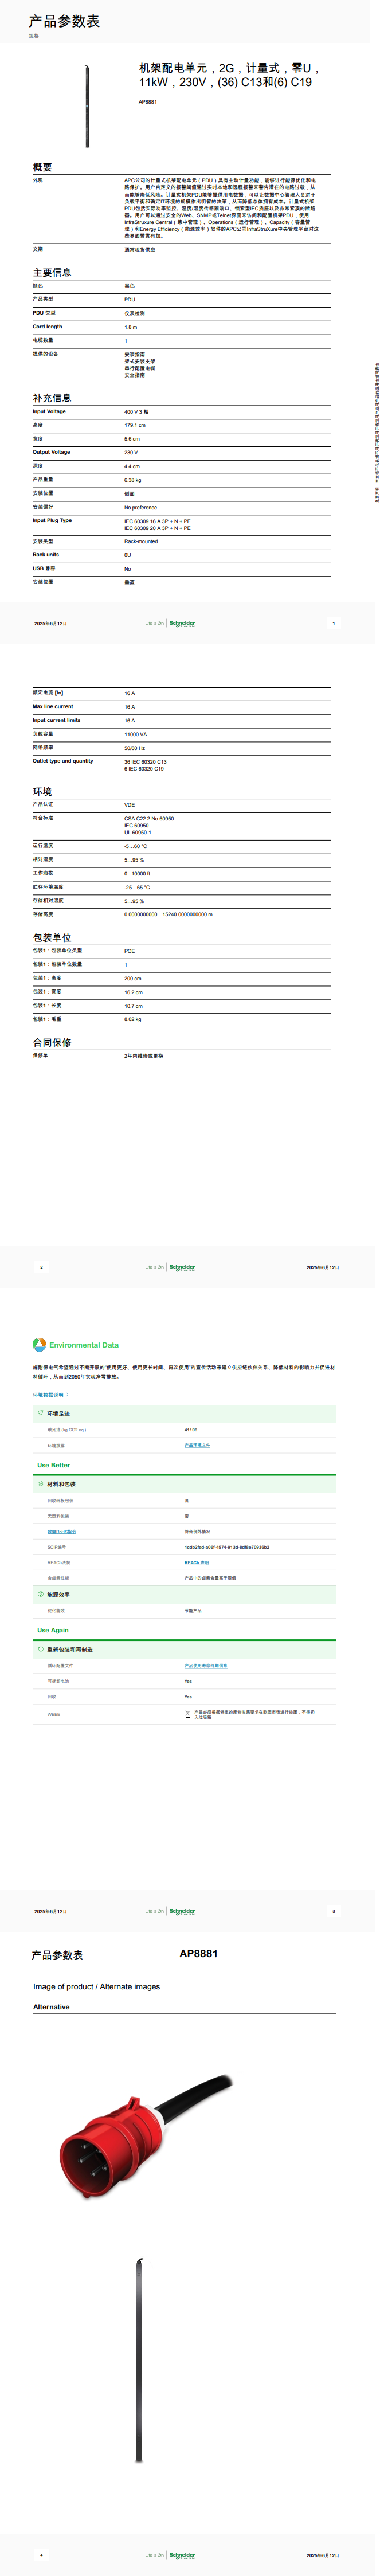384x2576 pixels.
Task: Click the 环境足迹 section icon
Action: (x=40, y=1413)
